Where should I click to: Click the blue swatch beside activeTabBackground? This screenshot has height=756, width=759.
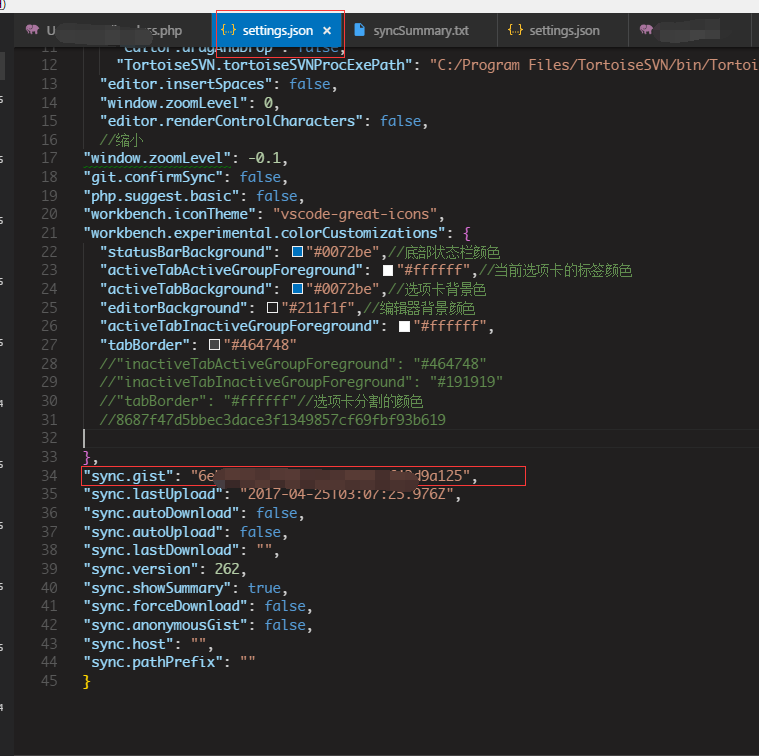pyautogui.click(x=297, y=289)
